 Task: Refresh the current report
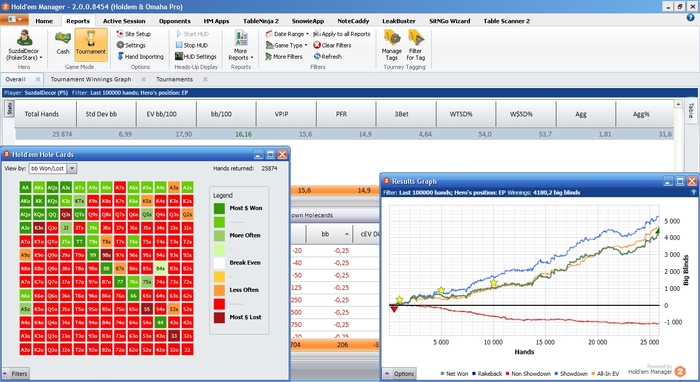coord(328,57)
